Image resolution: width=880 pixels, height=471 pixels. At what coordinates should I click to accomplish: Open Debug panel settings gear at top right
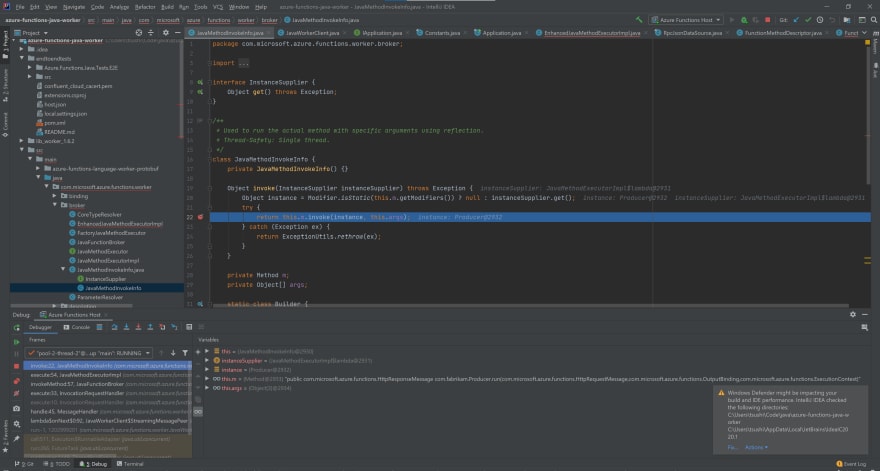[853, 314]
